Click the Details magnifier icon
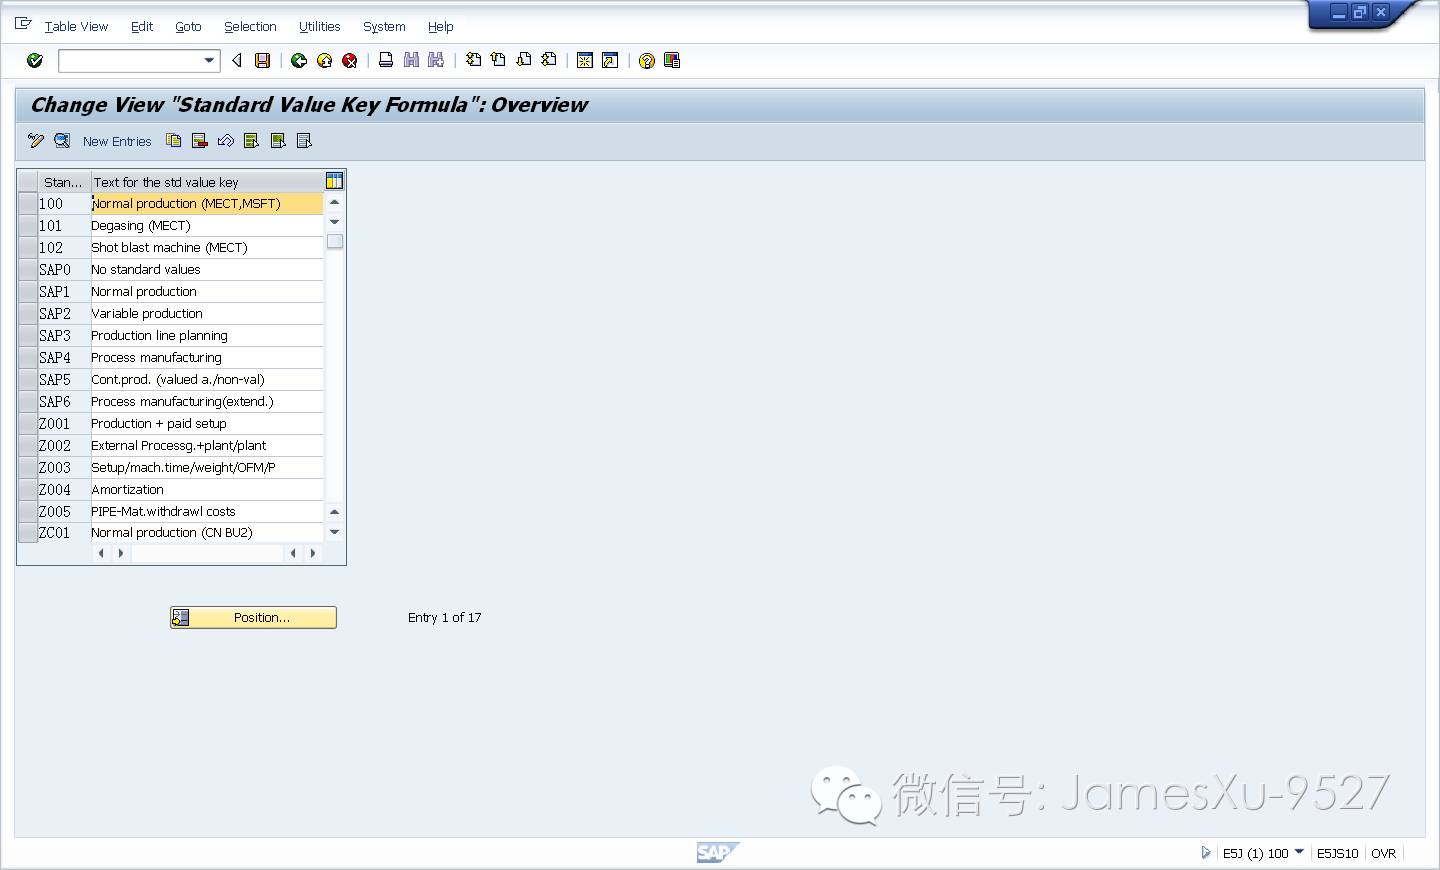The width and height of the screenshot is (1440, 870). click(62, 141)
